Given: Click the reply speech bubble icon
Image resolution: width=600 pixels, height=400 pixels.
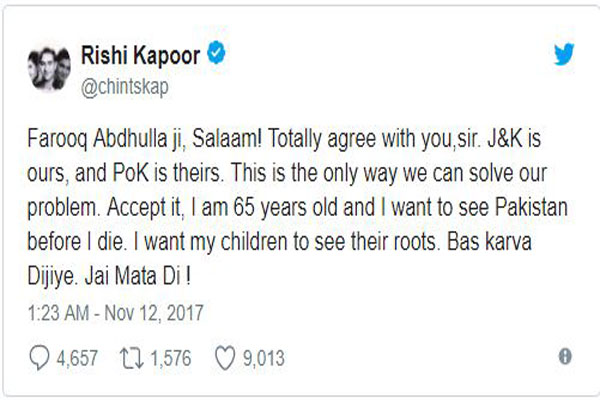Looking at the screenshot, I should click(39, 358).
